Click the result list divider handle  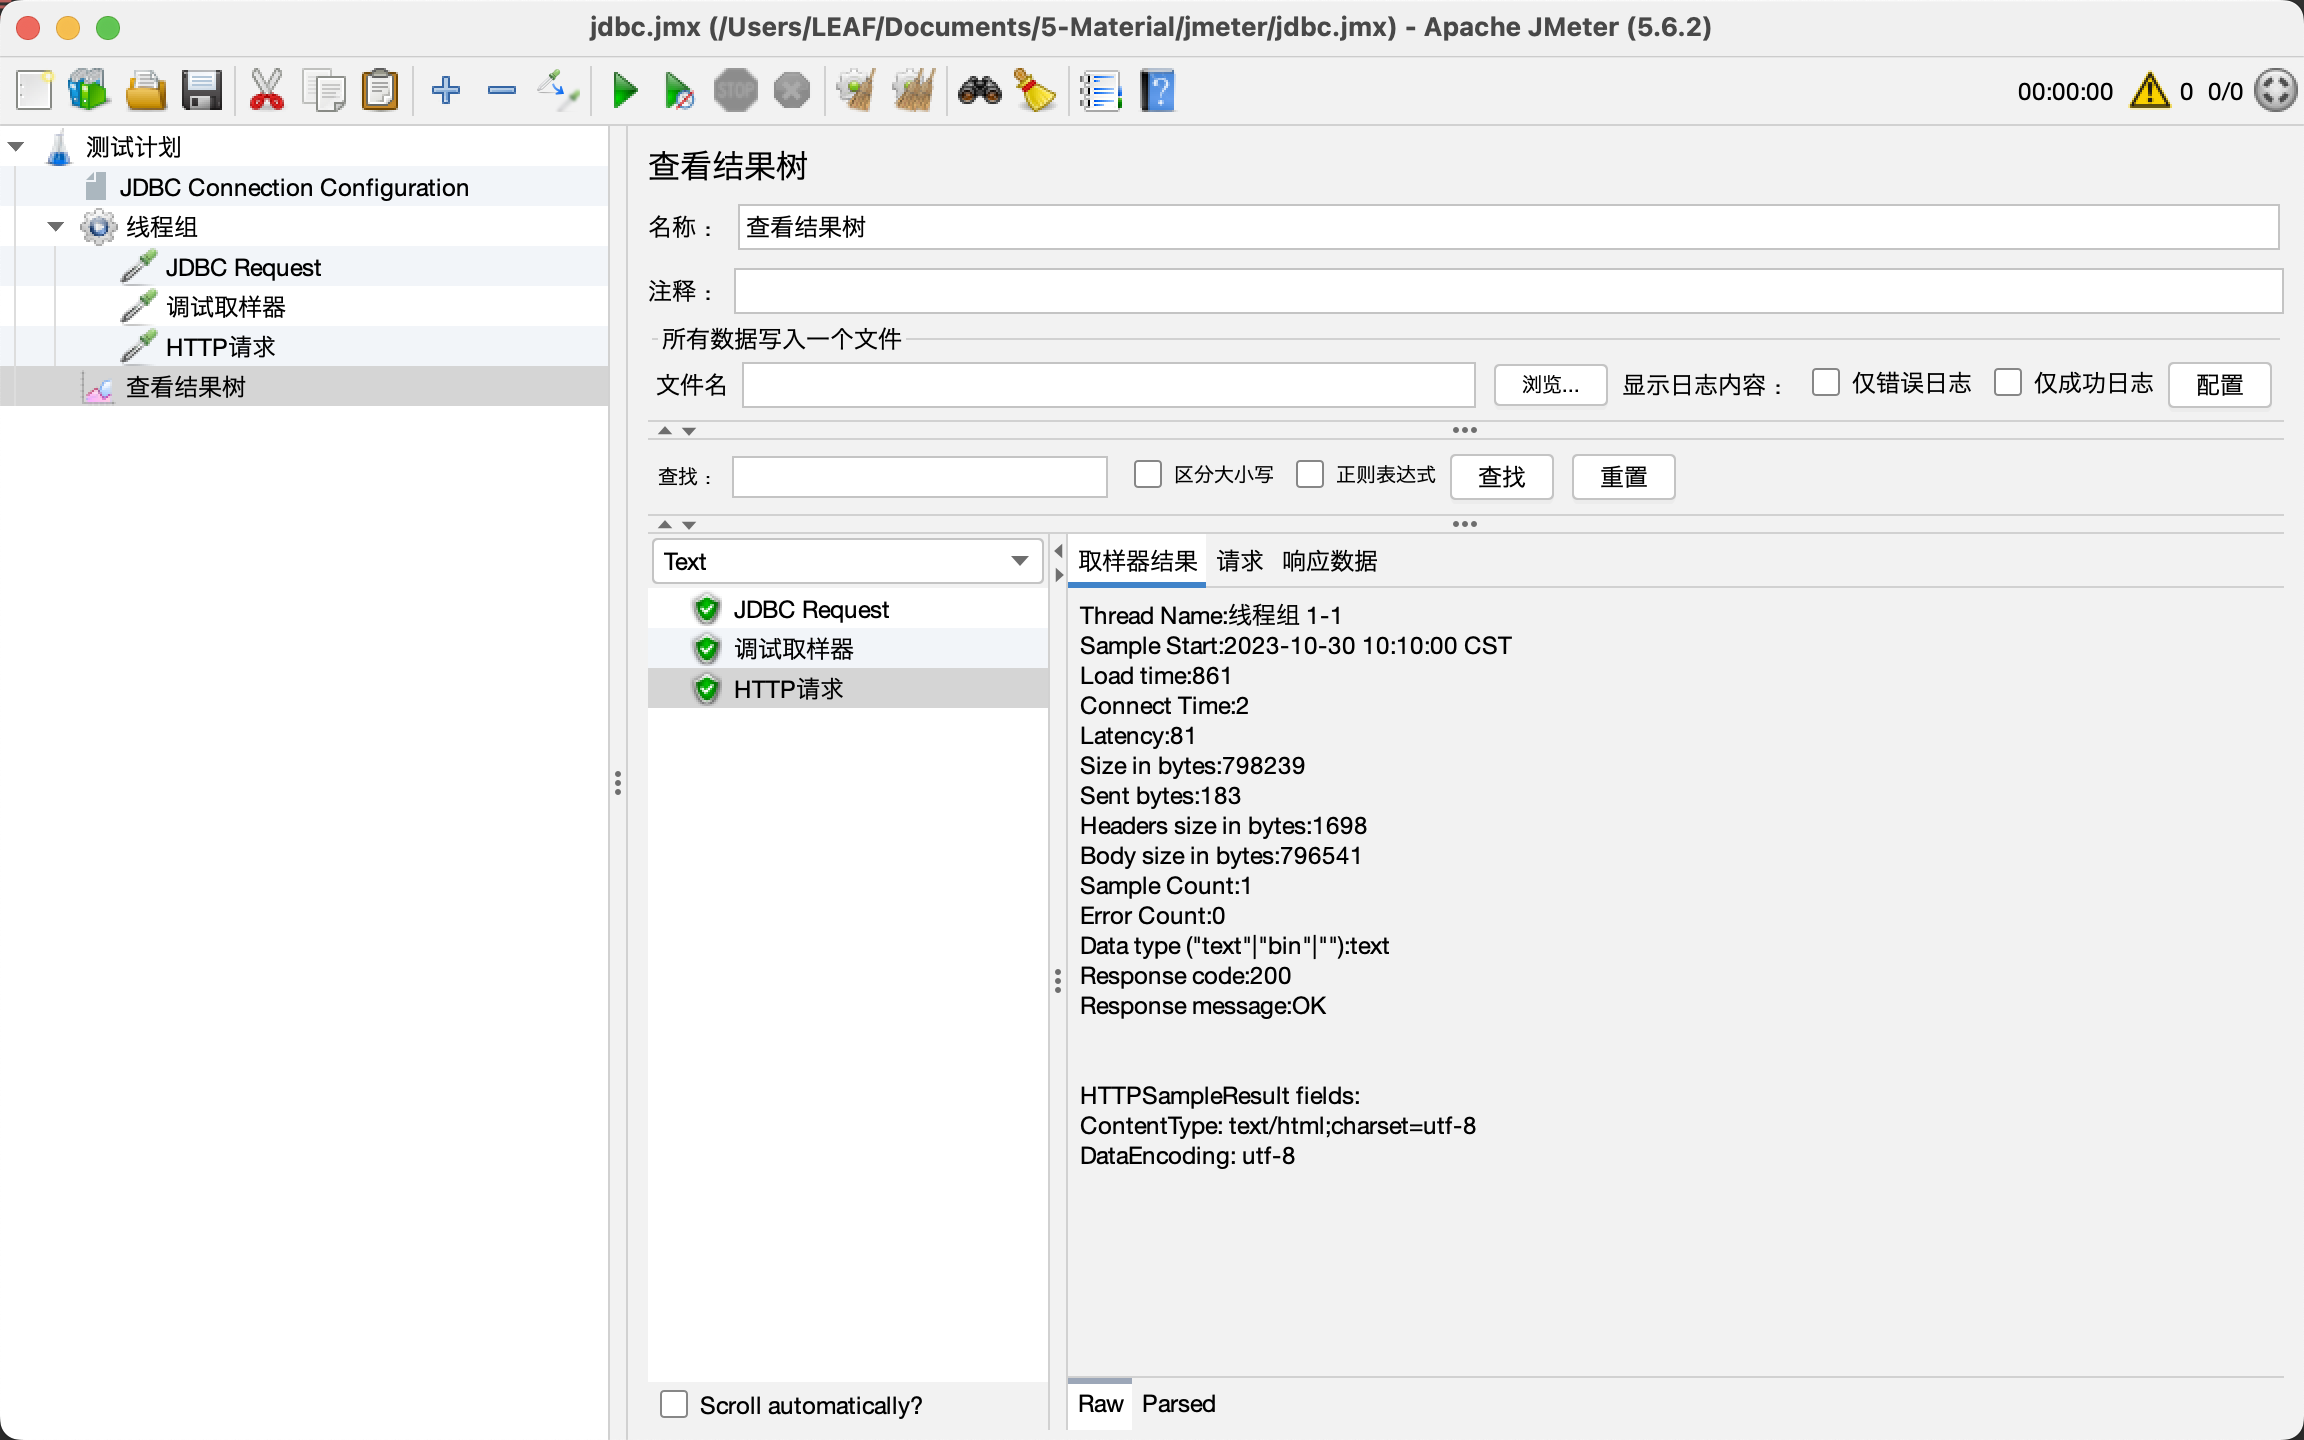(x=1058, y=981)
